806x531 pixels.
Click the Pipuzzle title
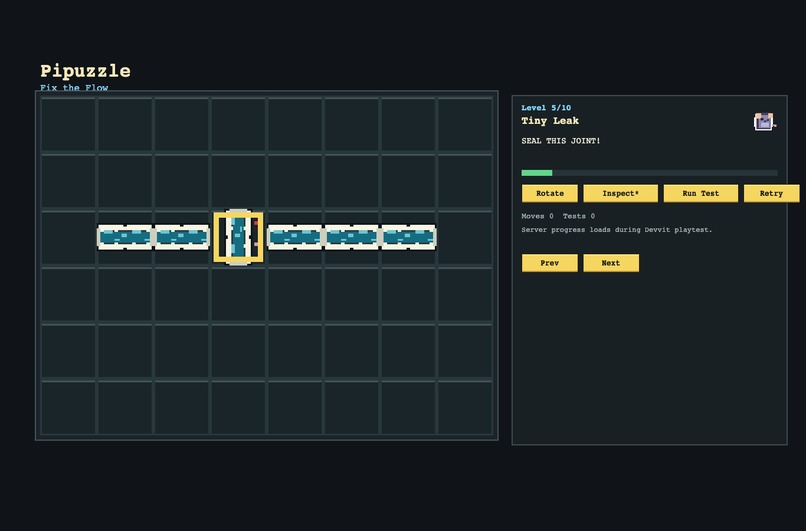[85, 71]
